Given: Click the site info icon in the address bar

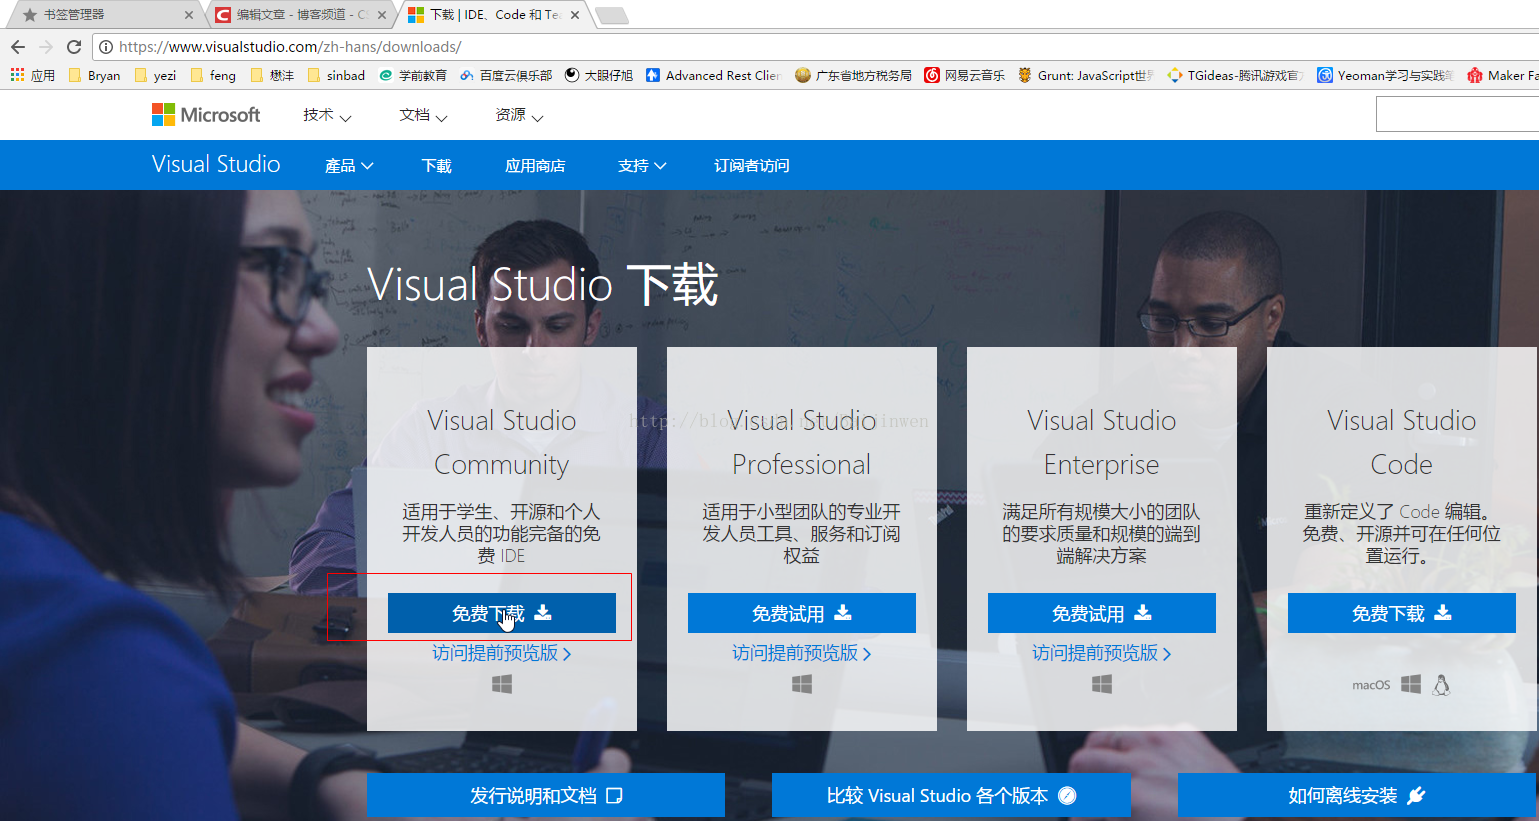Looking at the screenshot, I should 106,47.
